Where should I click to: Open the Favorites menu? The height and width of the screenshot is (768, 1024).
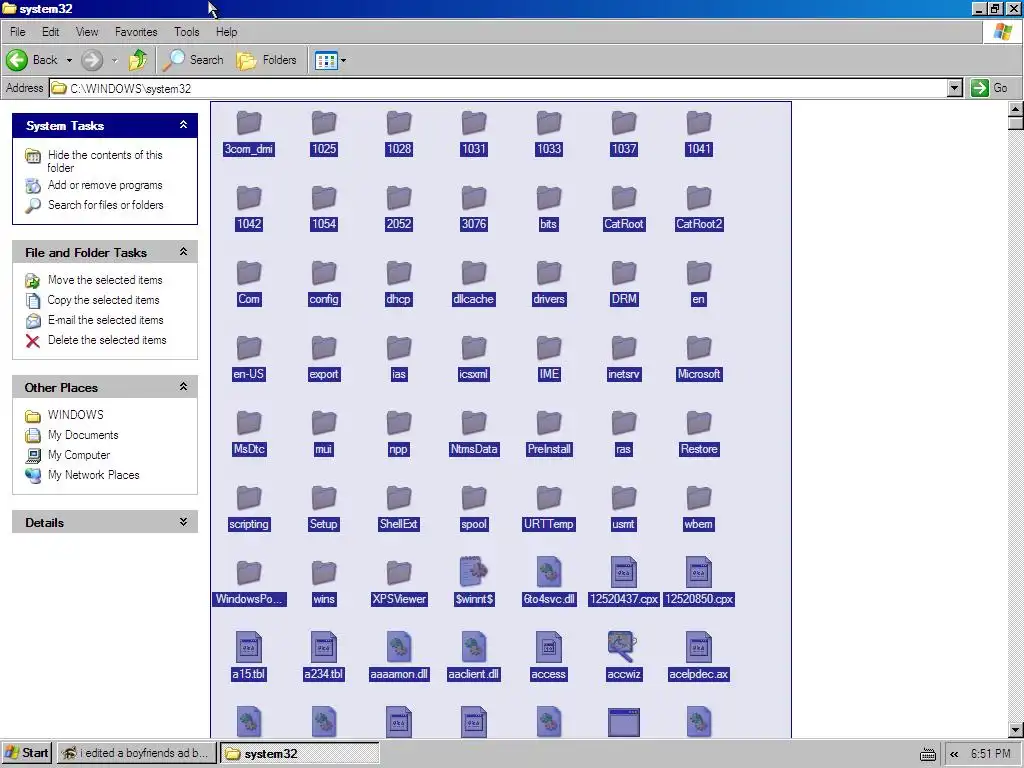(136, 32)
